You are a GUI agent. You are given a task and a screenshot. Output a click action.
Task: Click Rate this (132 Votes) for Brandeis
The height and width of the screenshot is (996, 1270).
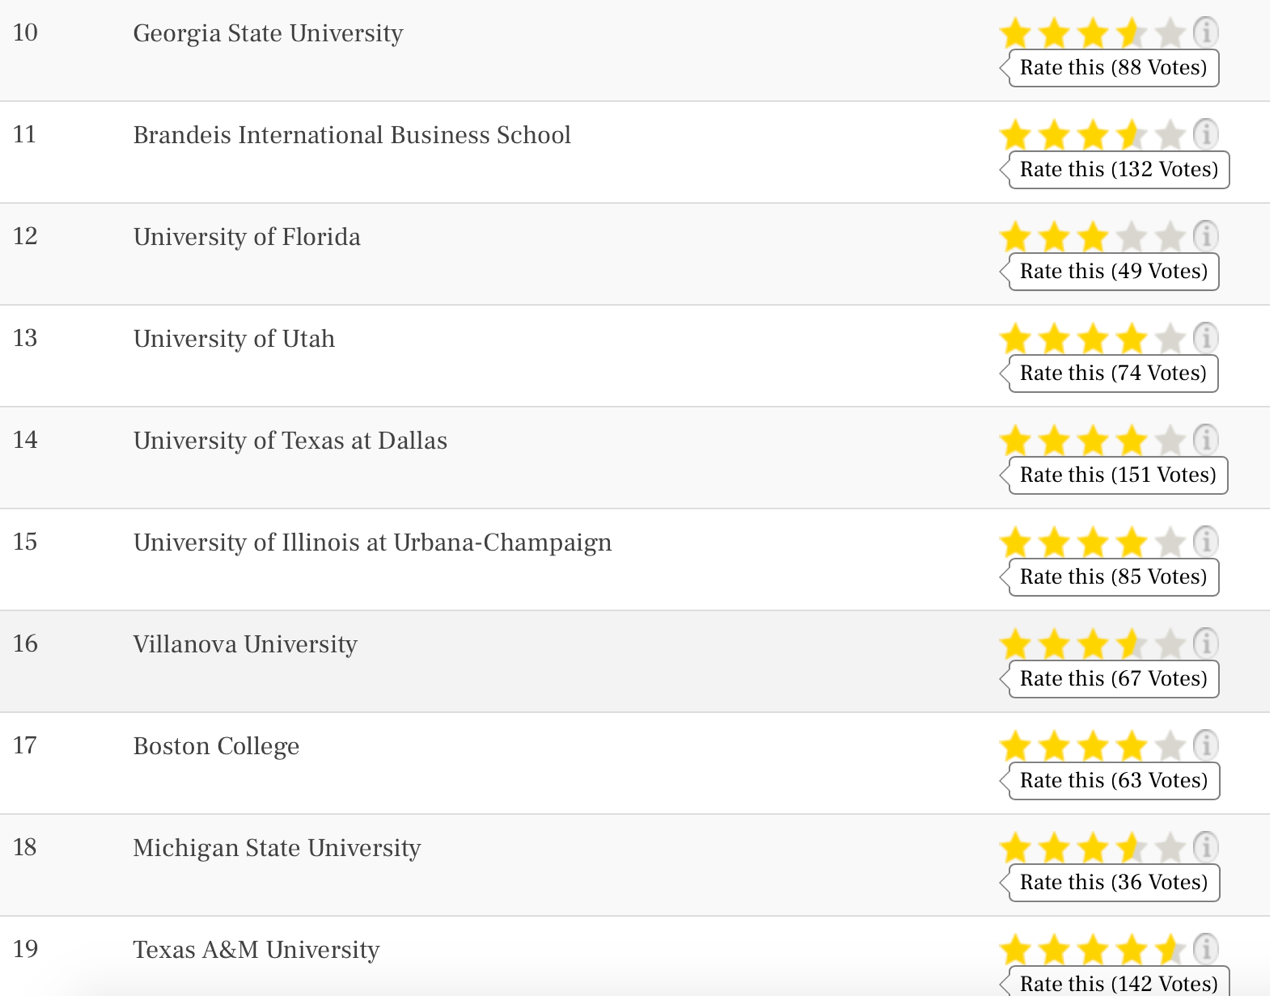1118,170
